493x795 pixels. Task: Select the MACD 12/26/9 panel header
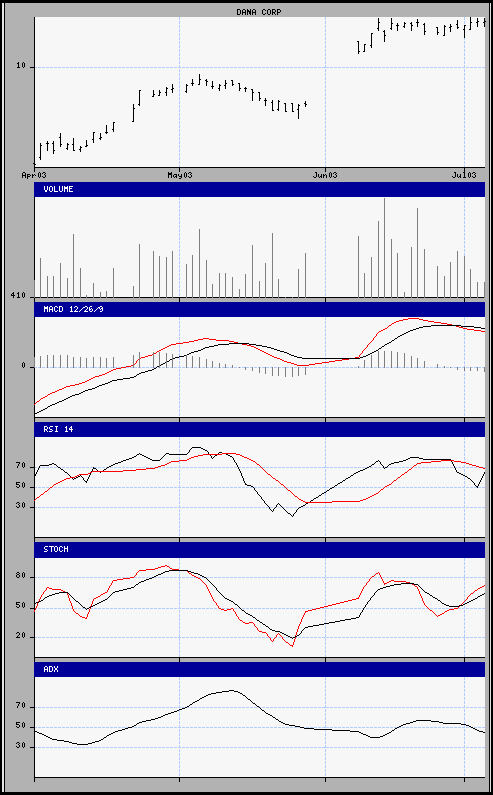[x=260, y=310]
